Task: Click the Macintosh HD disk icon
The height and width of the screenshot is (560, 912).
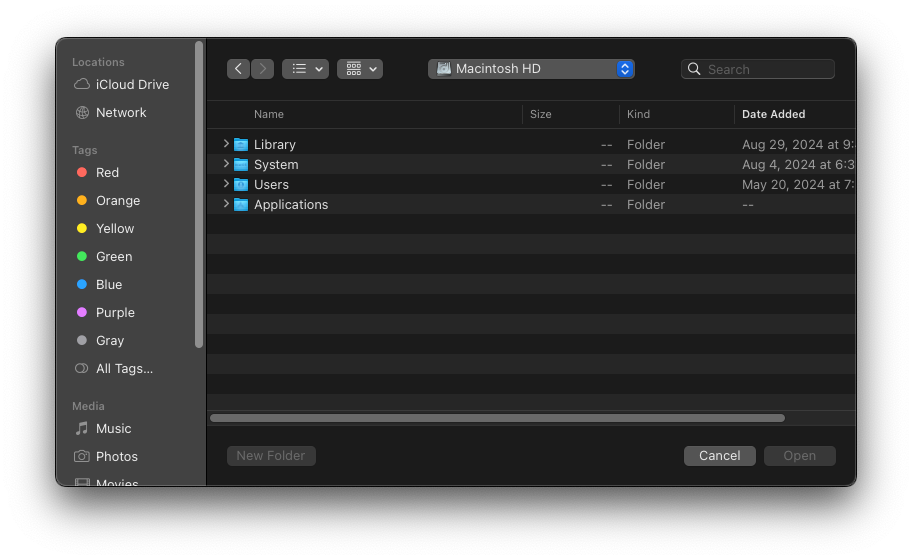Action: [444, 69]
